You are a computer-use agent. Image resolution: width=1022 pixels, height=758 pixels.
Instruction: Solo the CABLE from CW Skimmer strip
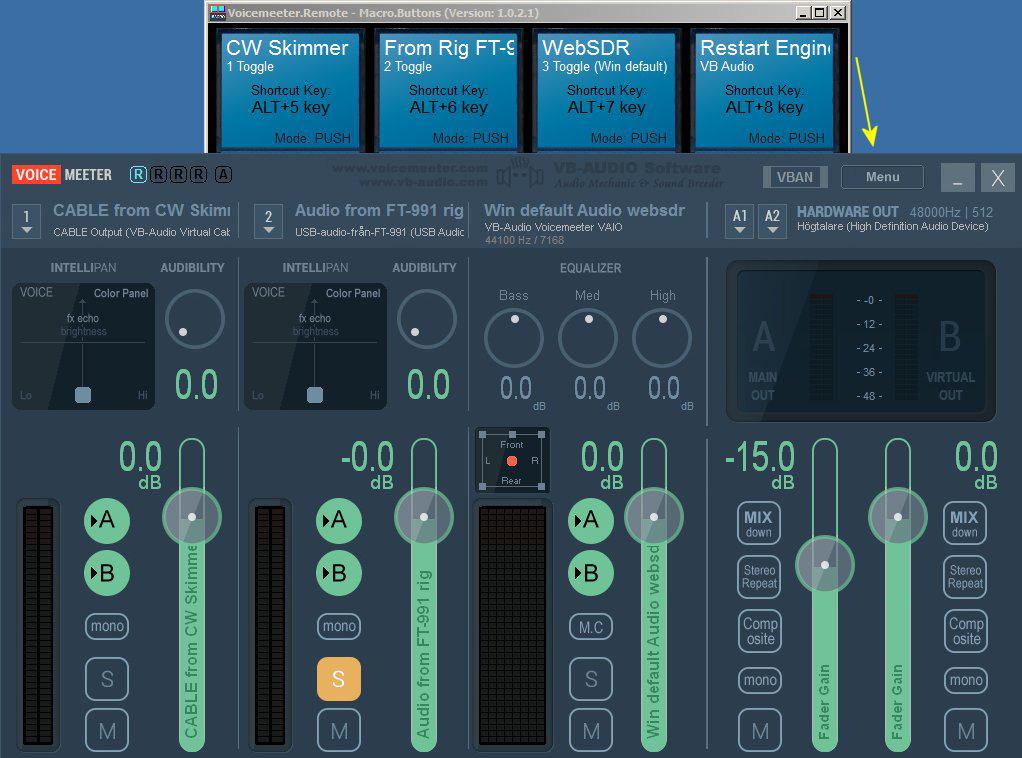tap(107, 679)
